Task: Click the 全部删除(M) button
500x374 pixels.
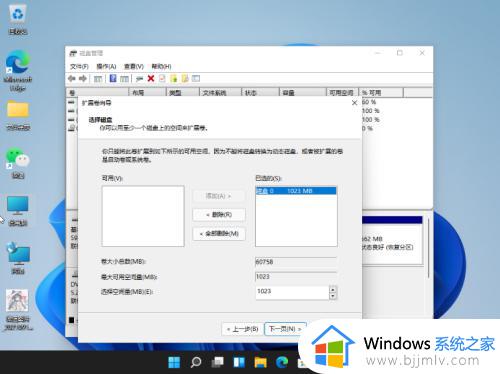Action: point(219,234)
